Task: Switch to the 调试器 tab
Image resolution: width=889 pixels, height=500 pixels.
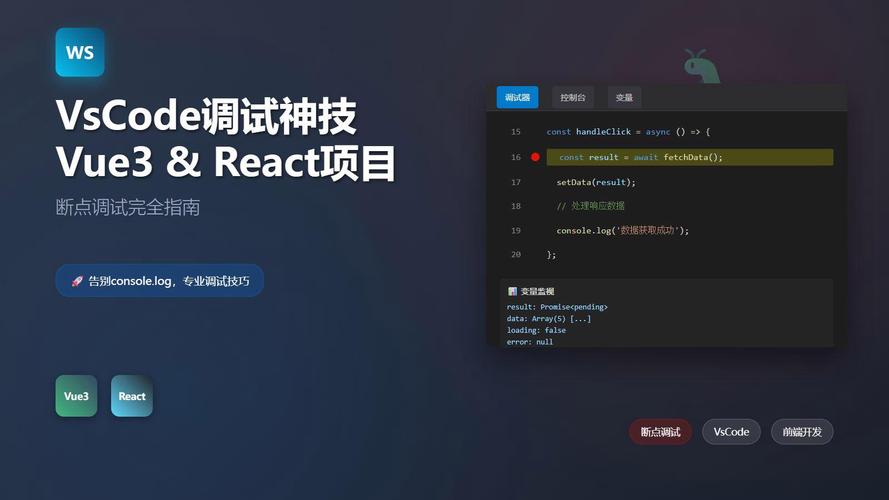Action: (517, 98)
